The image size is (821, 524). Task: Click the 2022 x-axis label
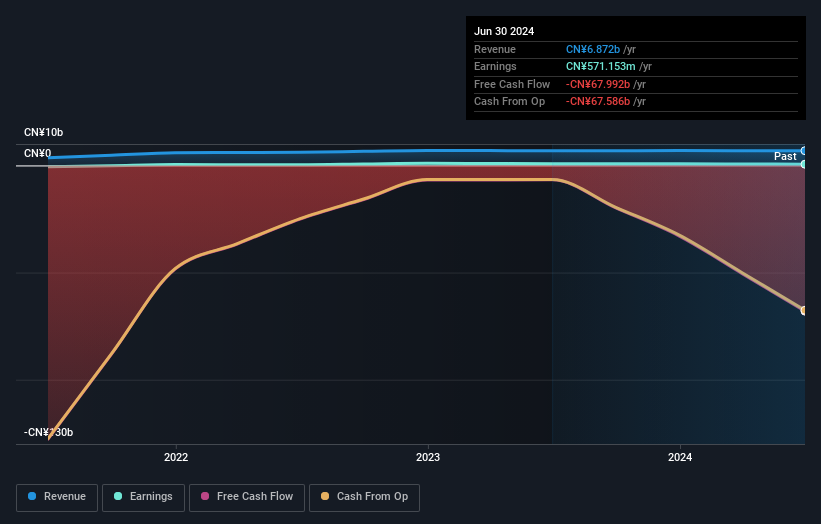coord(176,457)
